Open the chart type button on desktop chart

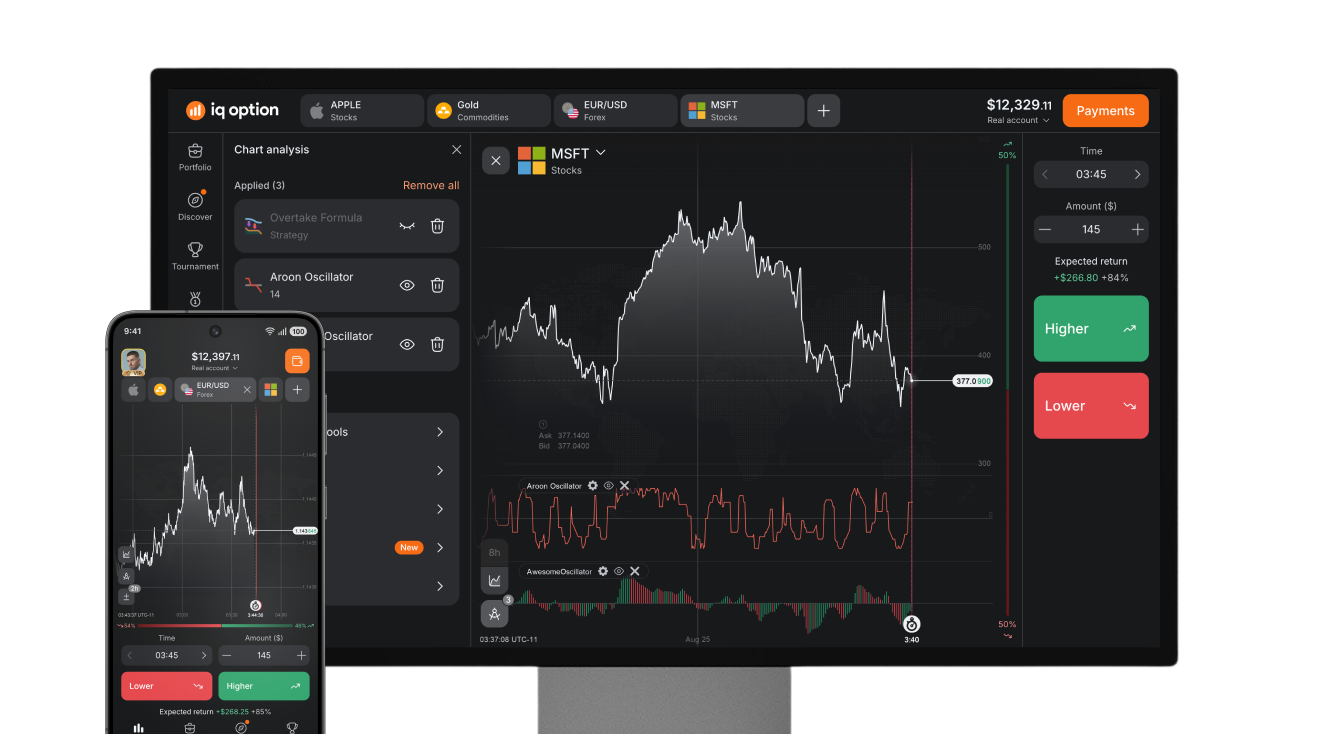coord(494,580)
